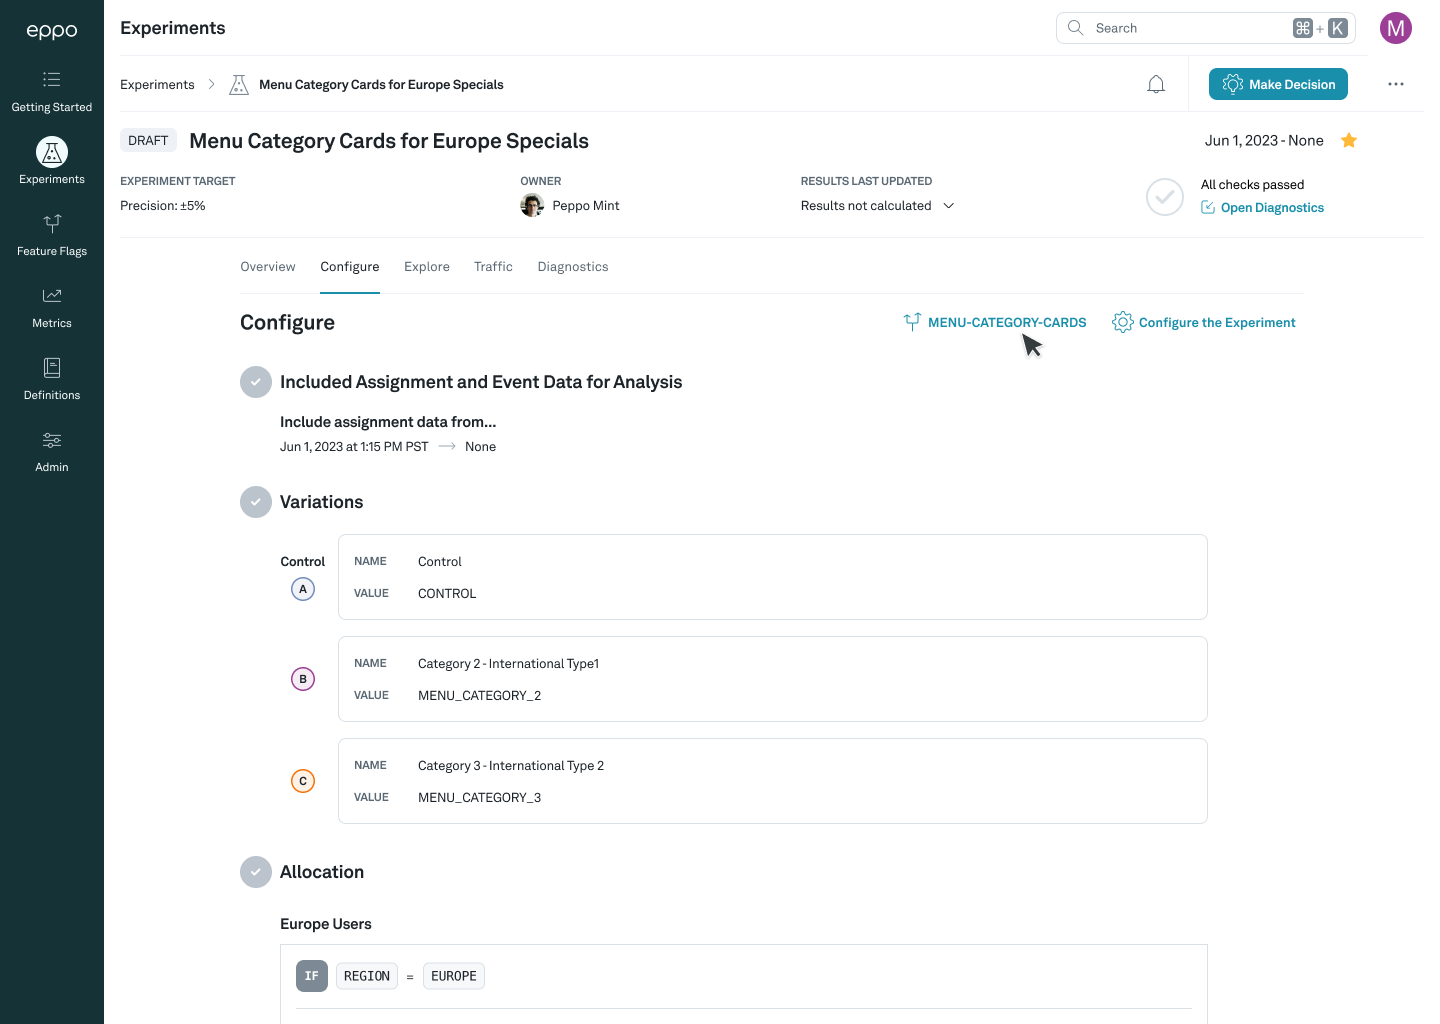Go to Metrics page
Image resolution: width=1440 pixels, height=1024 pixels.
pyautogui.click(x=52, y=307)
